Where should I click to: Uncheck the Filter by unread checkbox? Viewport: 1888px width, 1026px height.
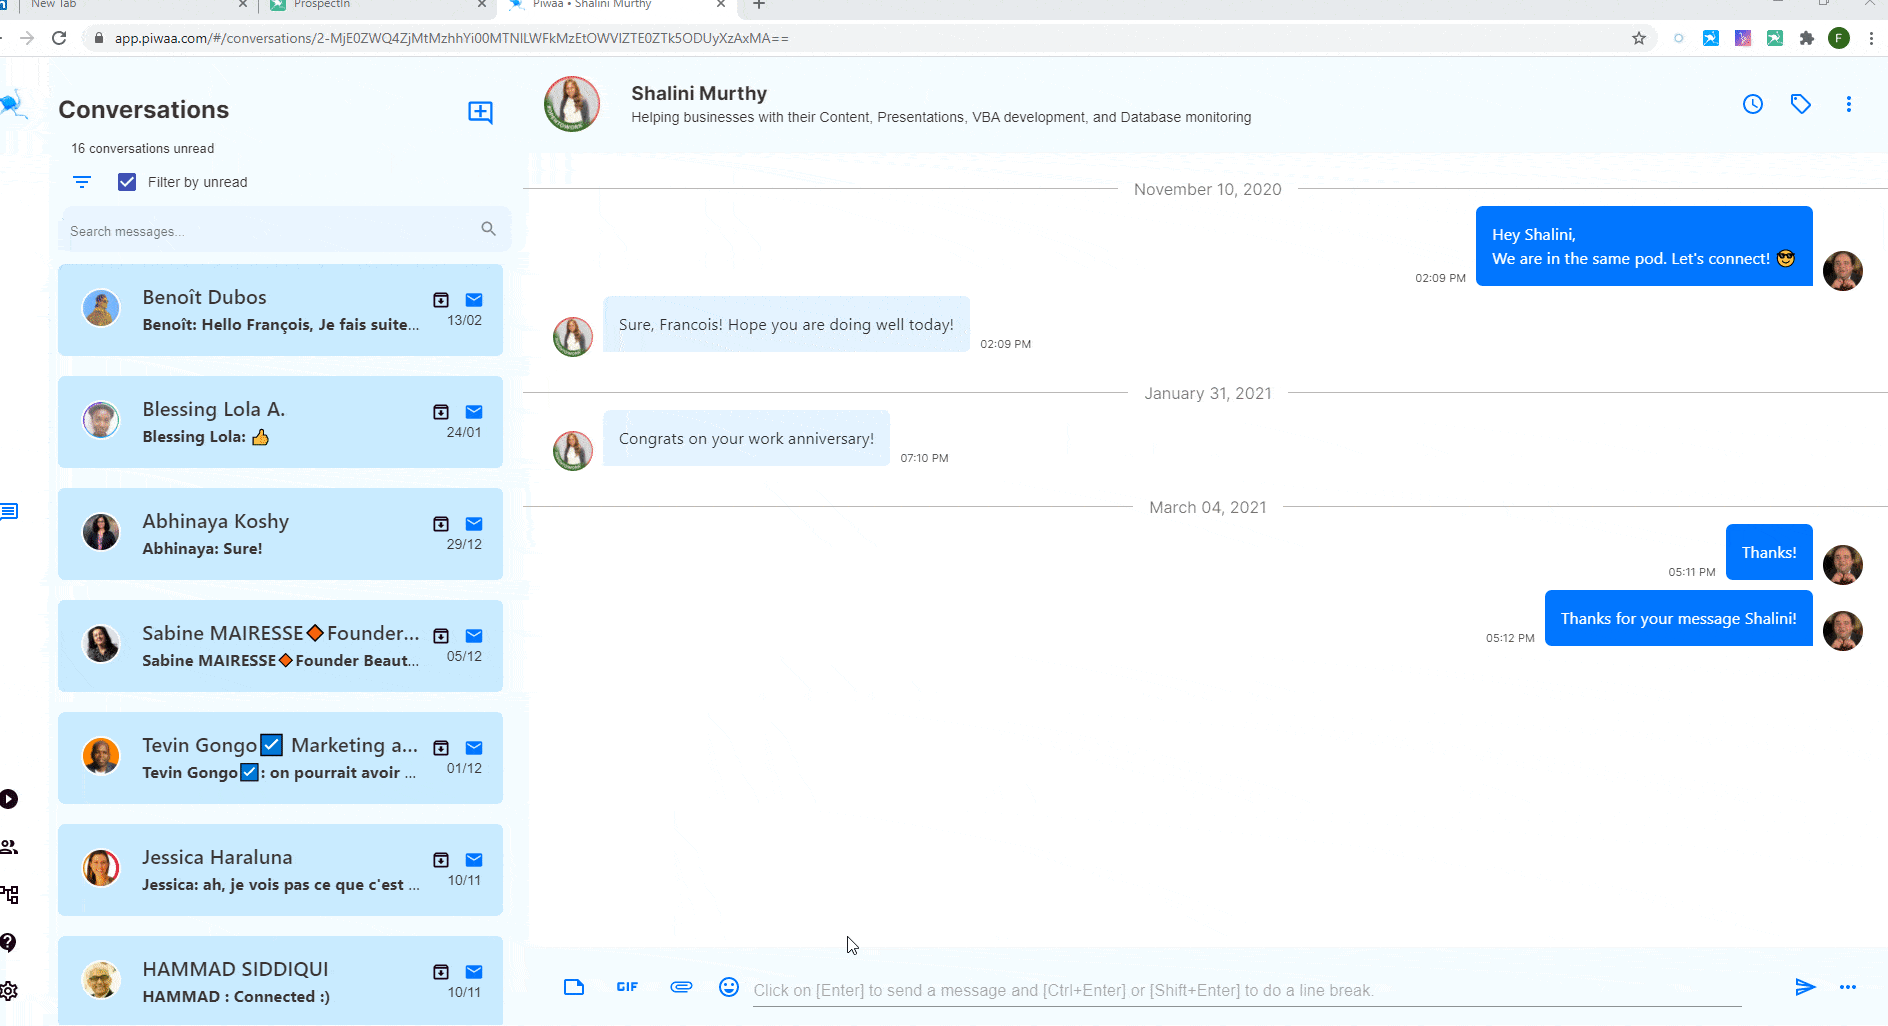127,182
